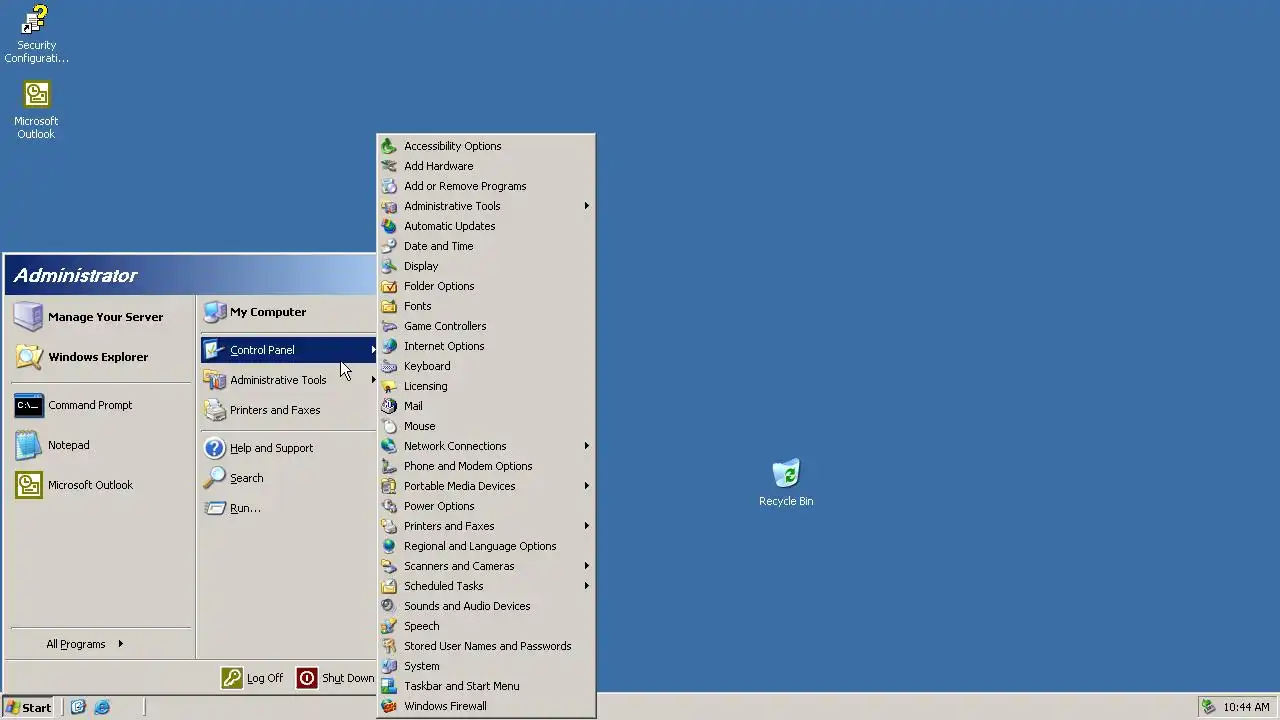Launch Microsoft Outlook from Start menu pinned list

point(101,485)
